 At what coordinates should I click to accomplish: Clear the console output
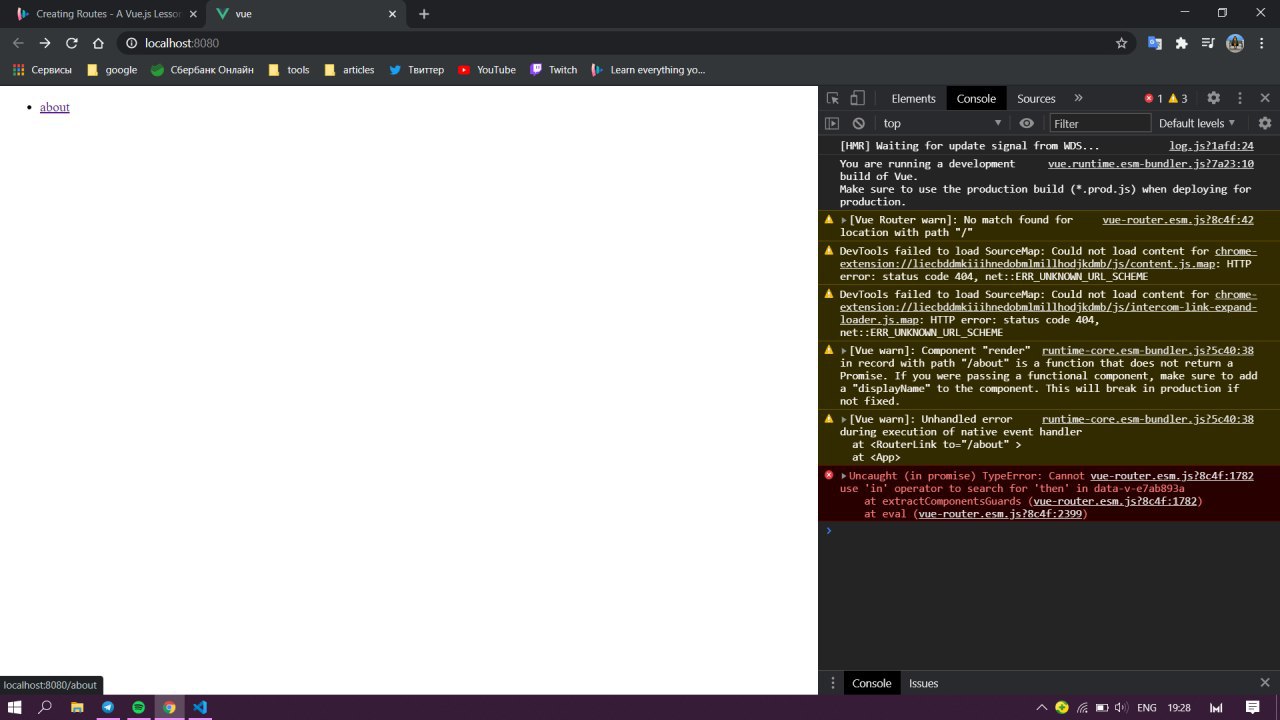click(x=859, y=123)
